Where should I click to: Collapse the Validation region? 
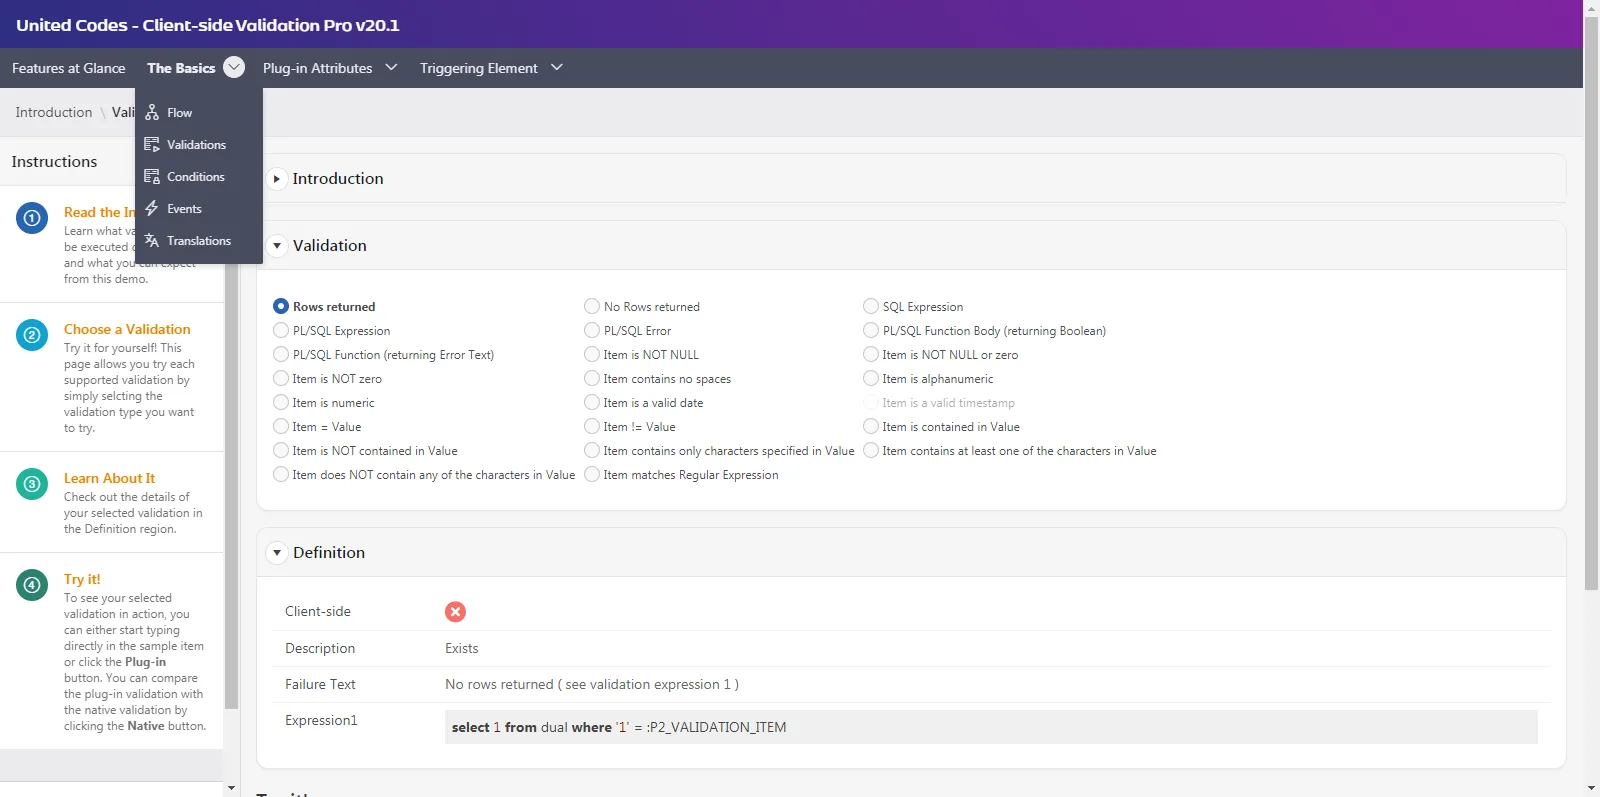click(x=277, y=246)
